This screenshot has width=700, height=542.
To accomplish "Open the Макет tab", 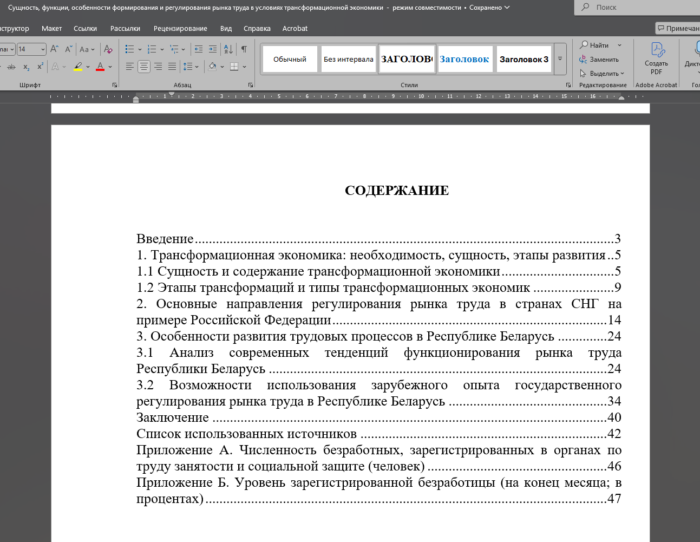I will tap(52, 28).
